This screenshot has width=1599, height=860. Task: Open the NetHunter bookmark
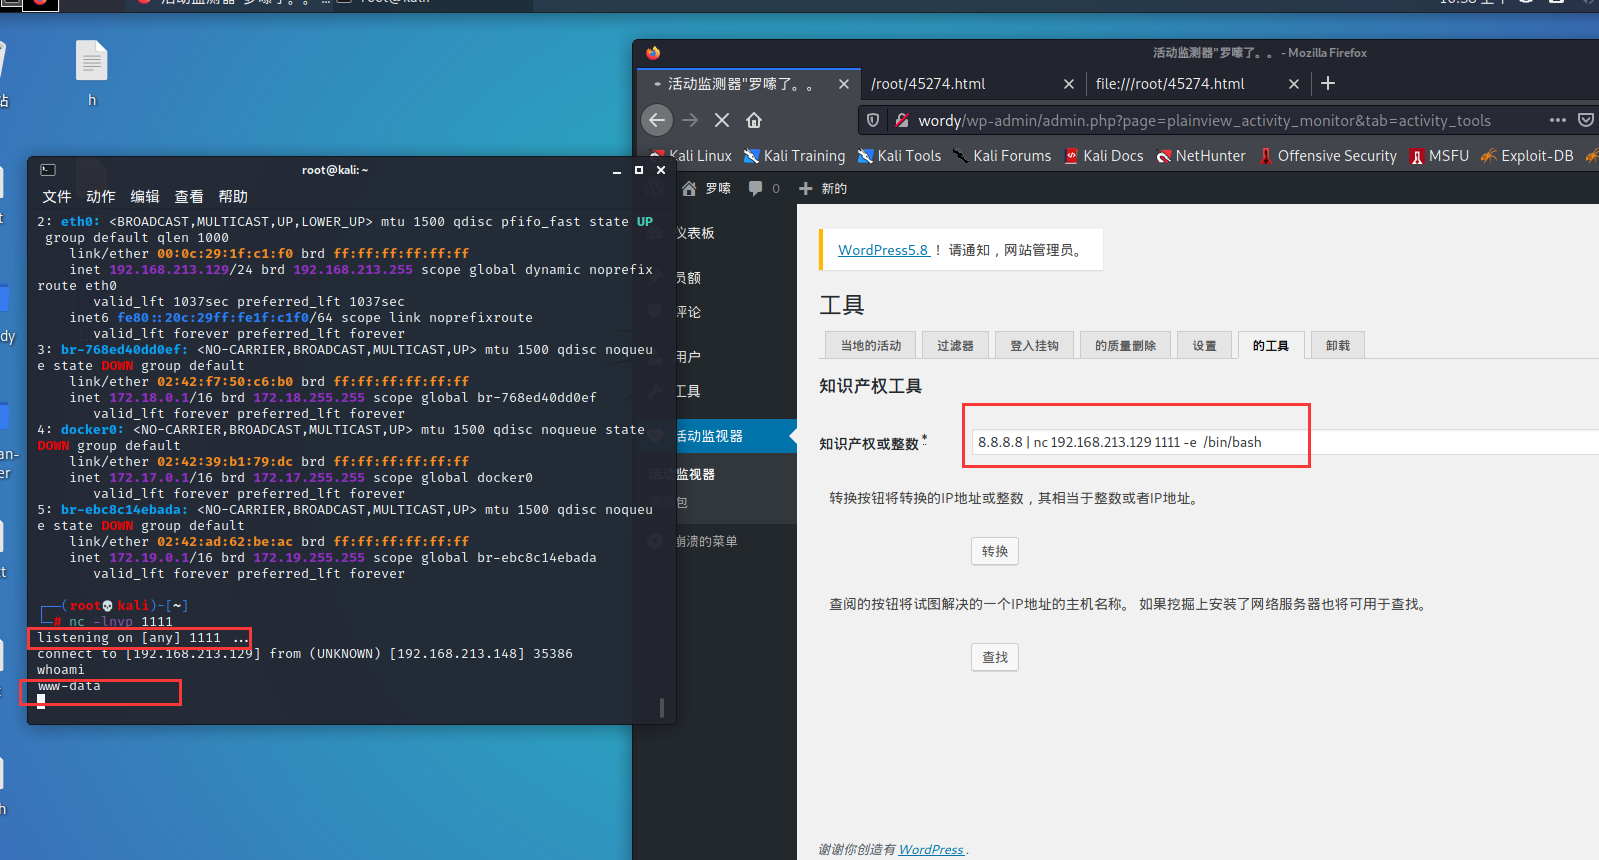pos(1201,156)
